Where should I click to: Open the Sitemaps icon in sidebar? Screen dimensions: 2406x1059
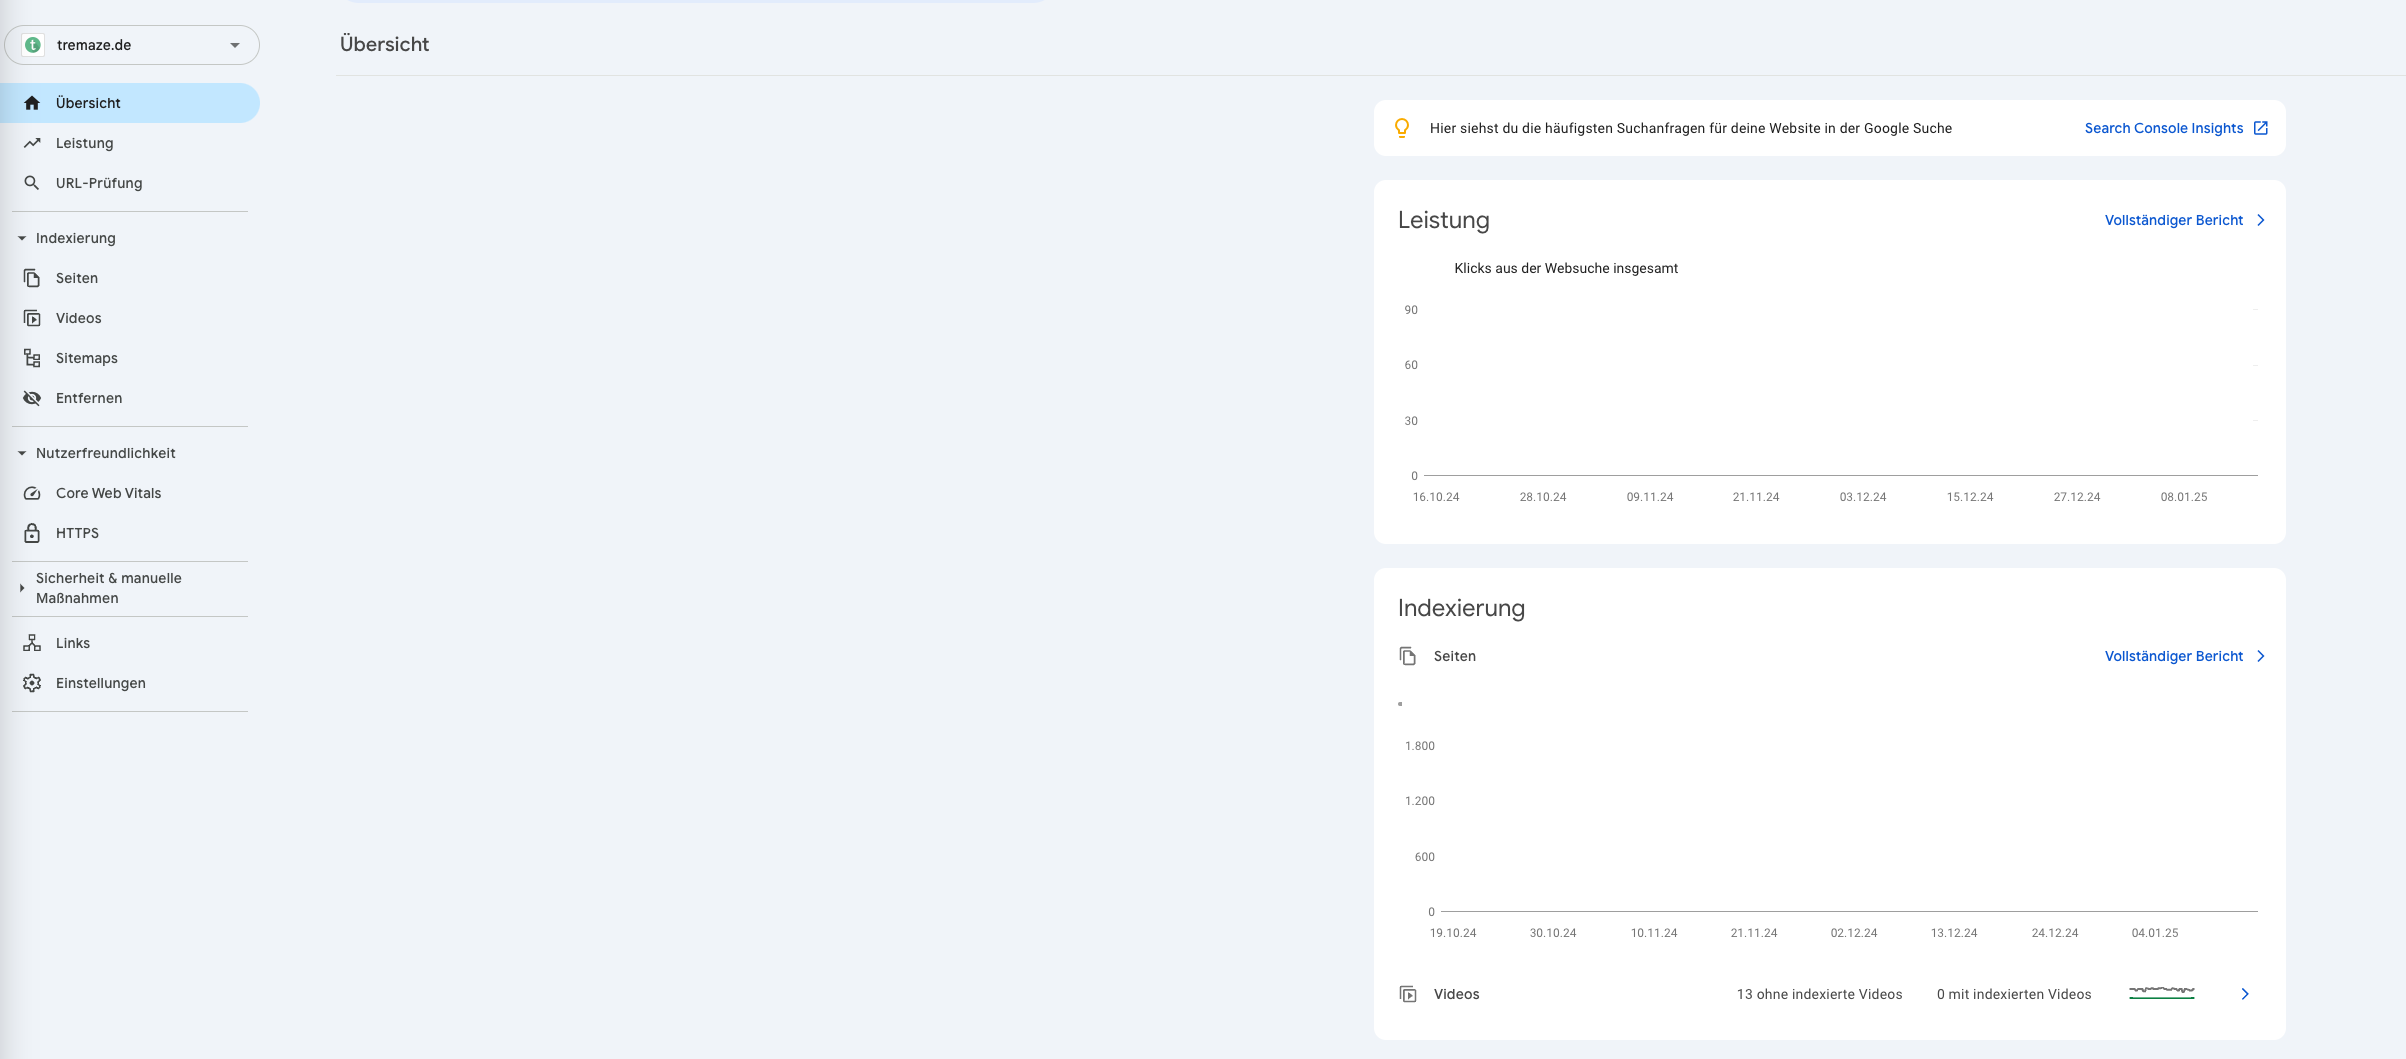point(32,358)
